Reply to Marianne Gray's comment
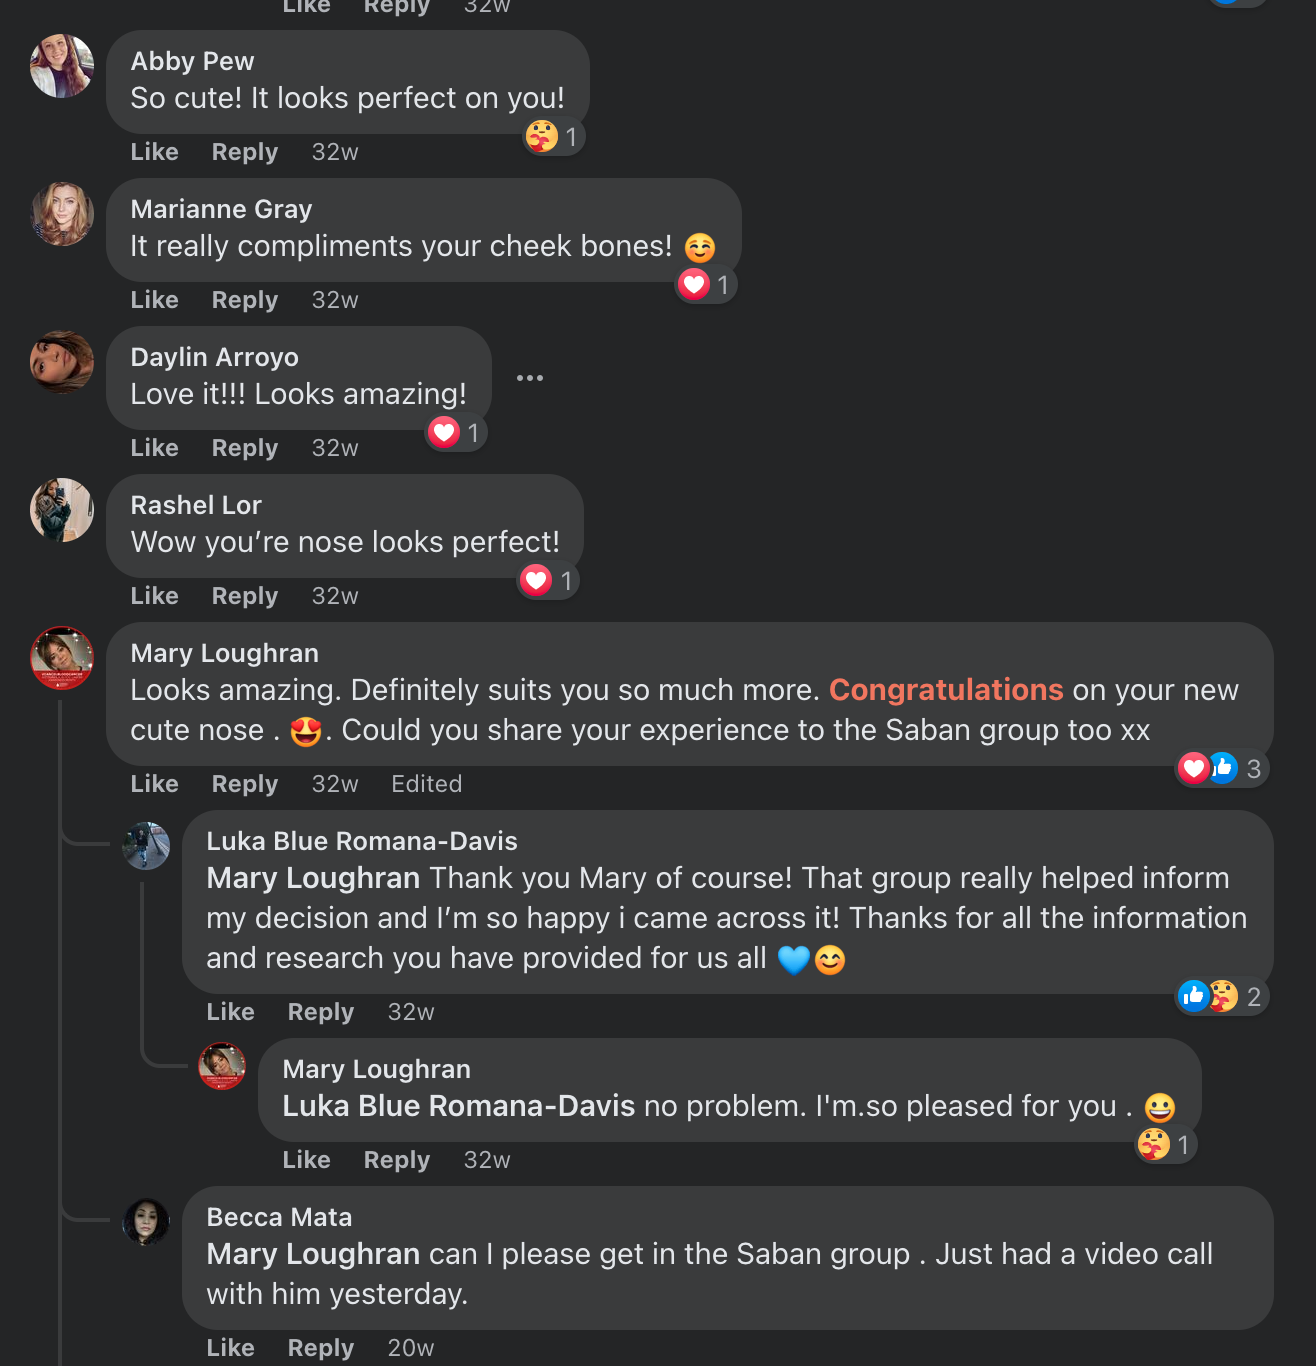The image size is (1316, 1366). (x=245, y=300)
